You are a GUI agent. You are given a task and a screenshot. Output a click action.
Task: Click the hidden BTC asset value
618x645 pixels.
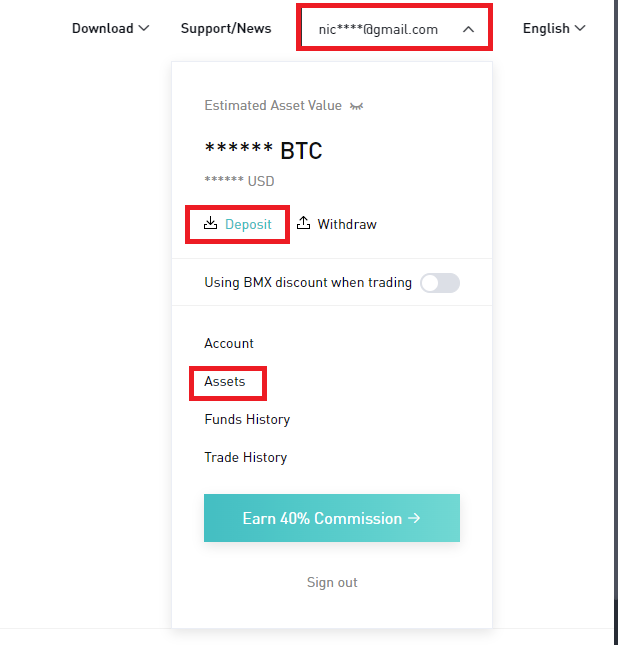[x=263, y=150]
